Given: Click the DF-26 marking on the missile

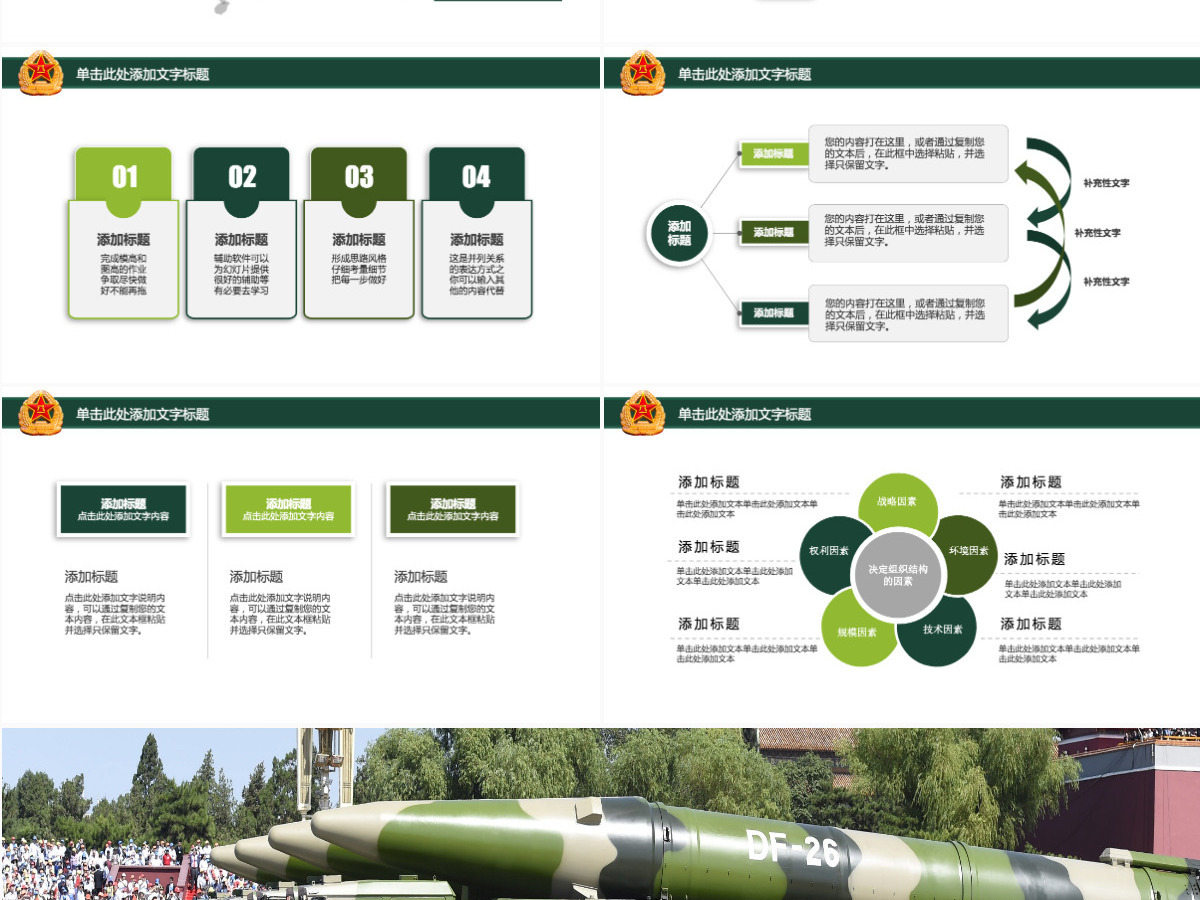Looking at the screenshot, I should [x=794, y=848].
